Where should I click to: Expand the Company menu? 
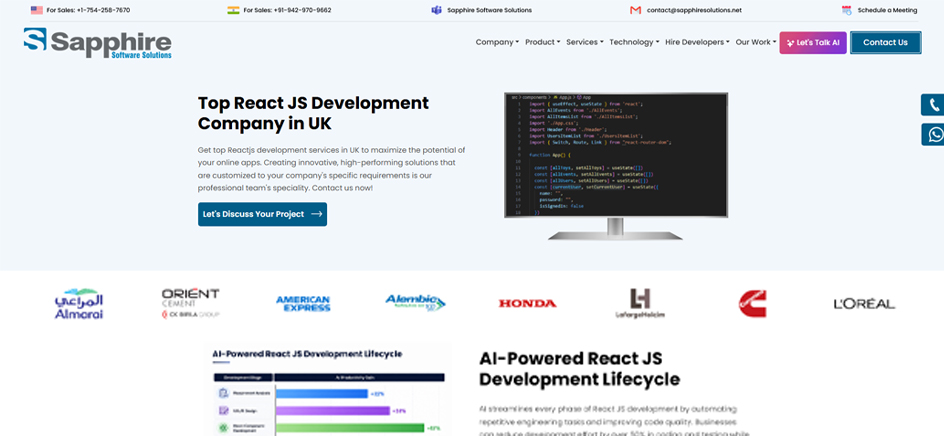497,42
